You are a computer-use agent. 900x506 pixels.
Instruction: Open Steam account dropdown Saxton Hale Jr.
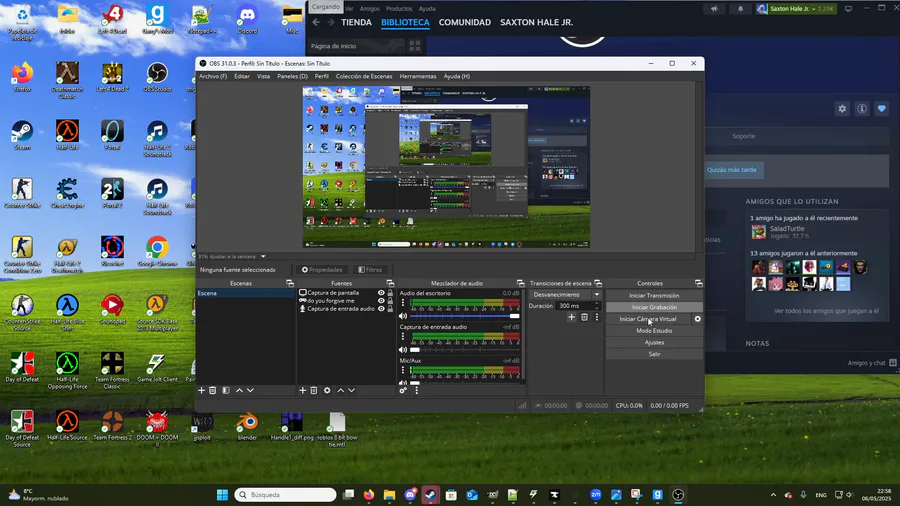point(796,9)
